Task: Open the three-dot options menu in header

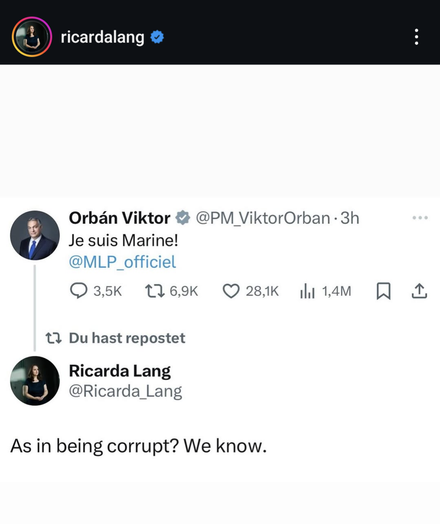Action: click(x=416, y=37)
